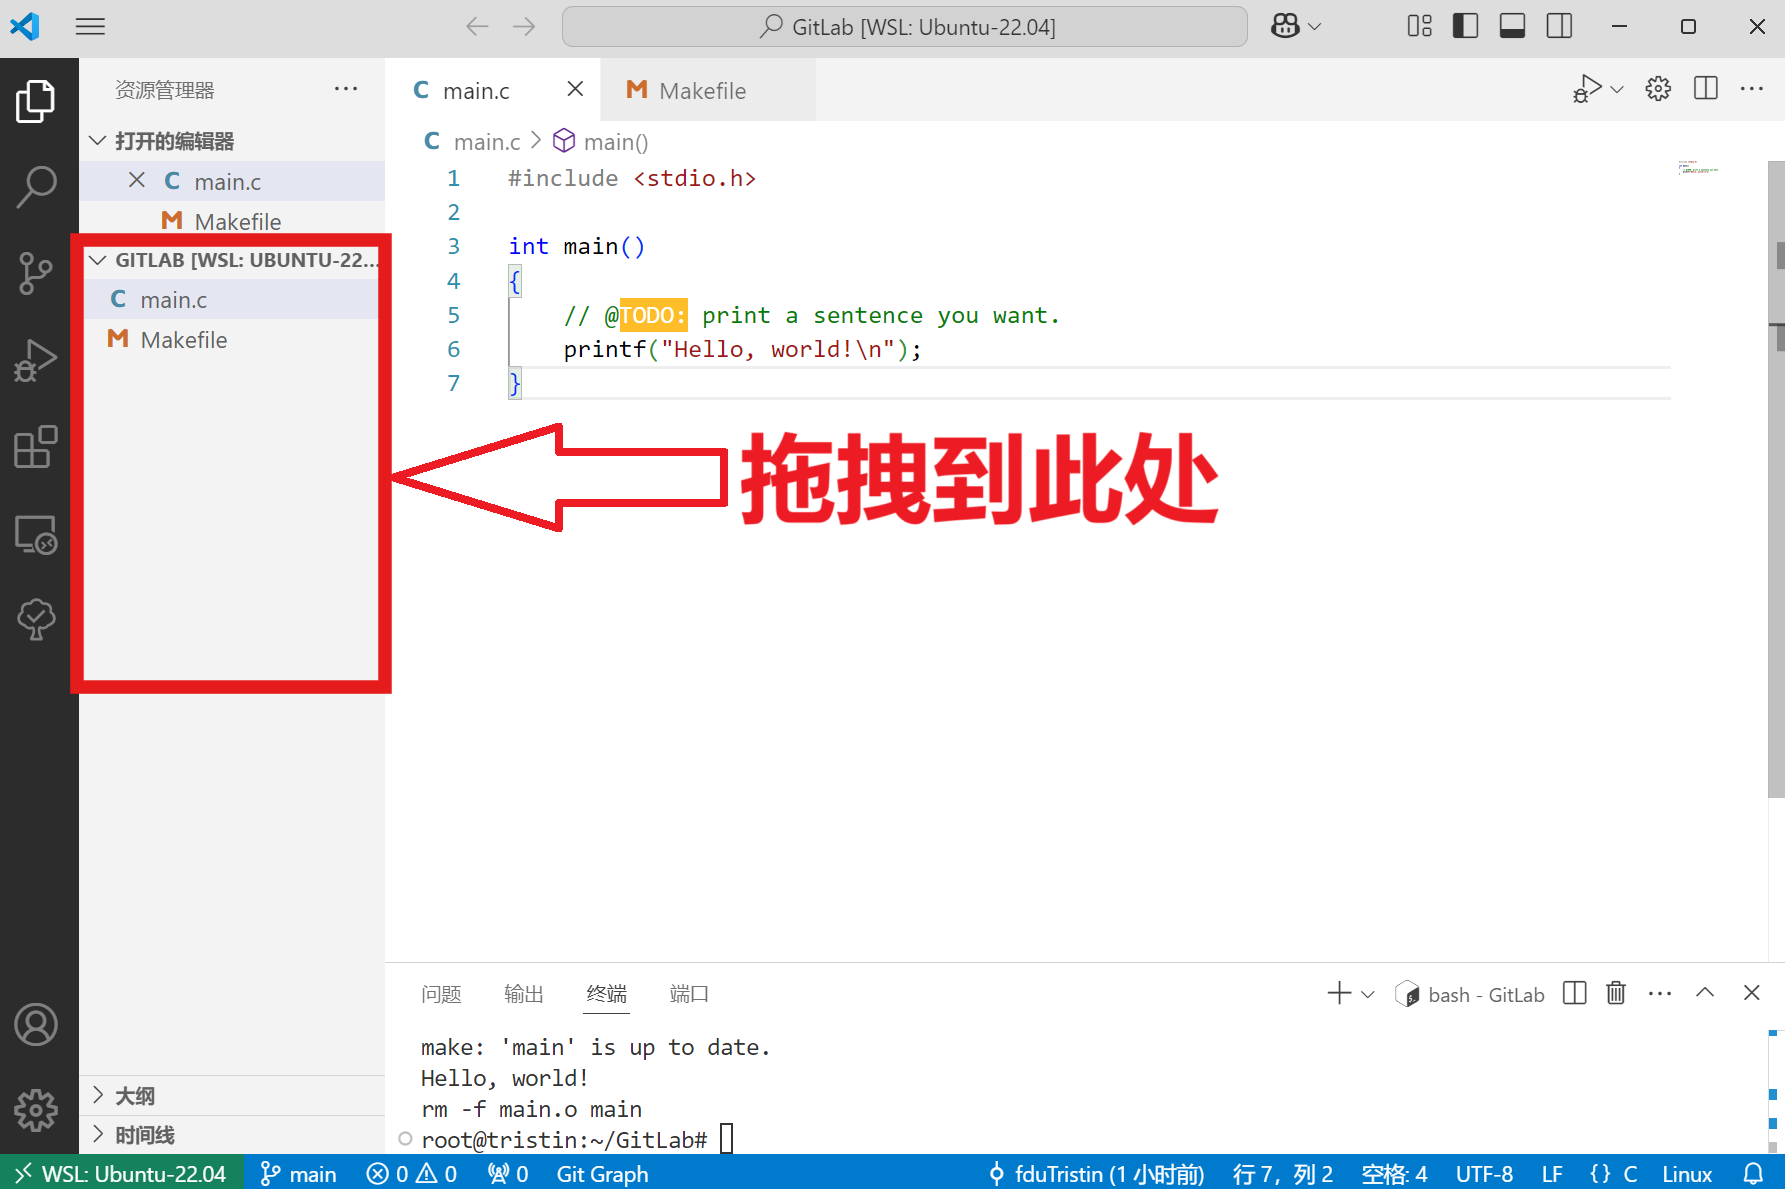Image resolution: width=1785 pixels, height=1189 pixels.
Task: Open the Run and Debug view
Action: (36, 361)
